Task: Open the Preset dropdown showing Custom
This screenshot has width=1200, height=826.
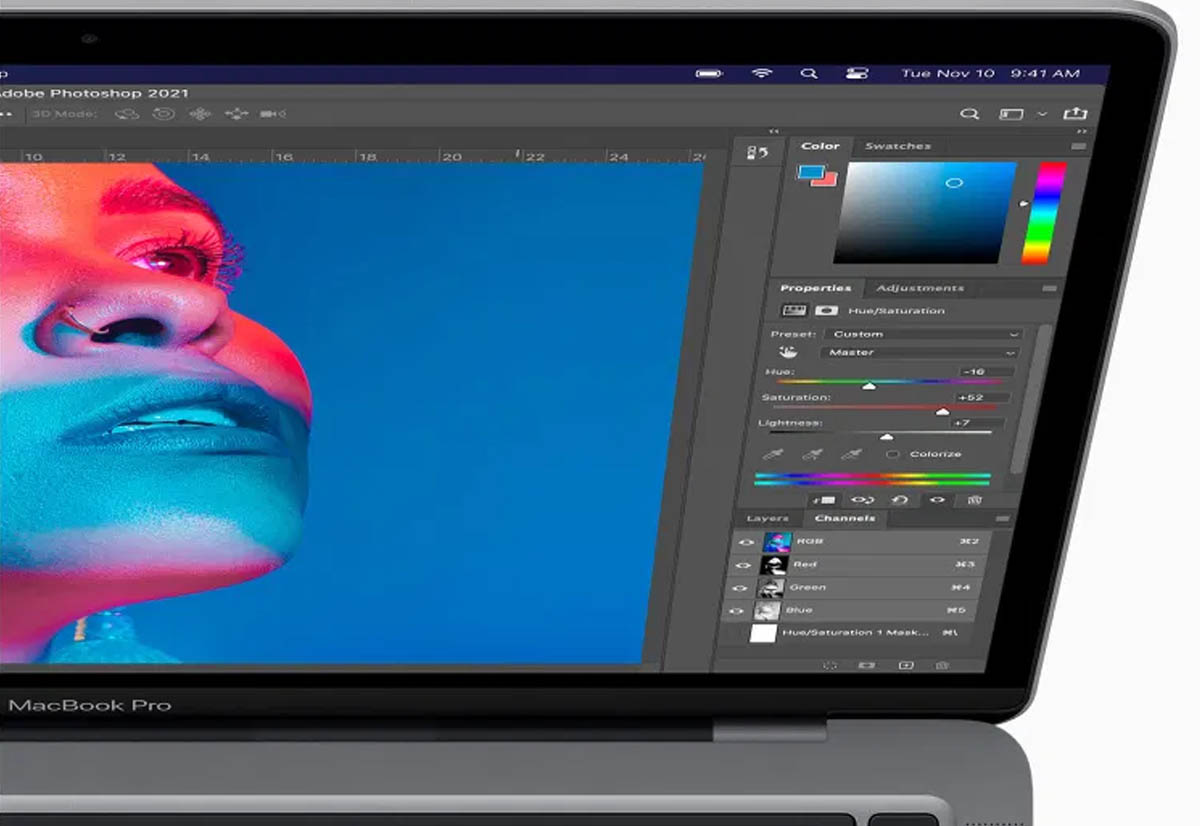Action: [x=924, y=334]
